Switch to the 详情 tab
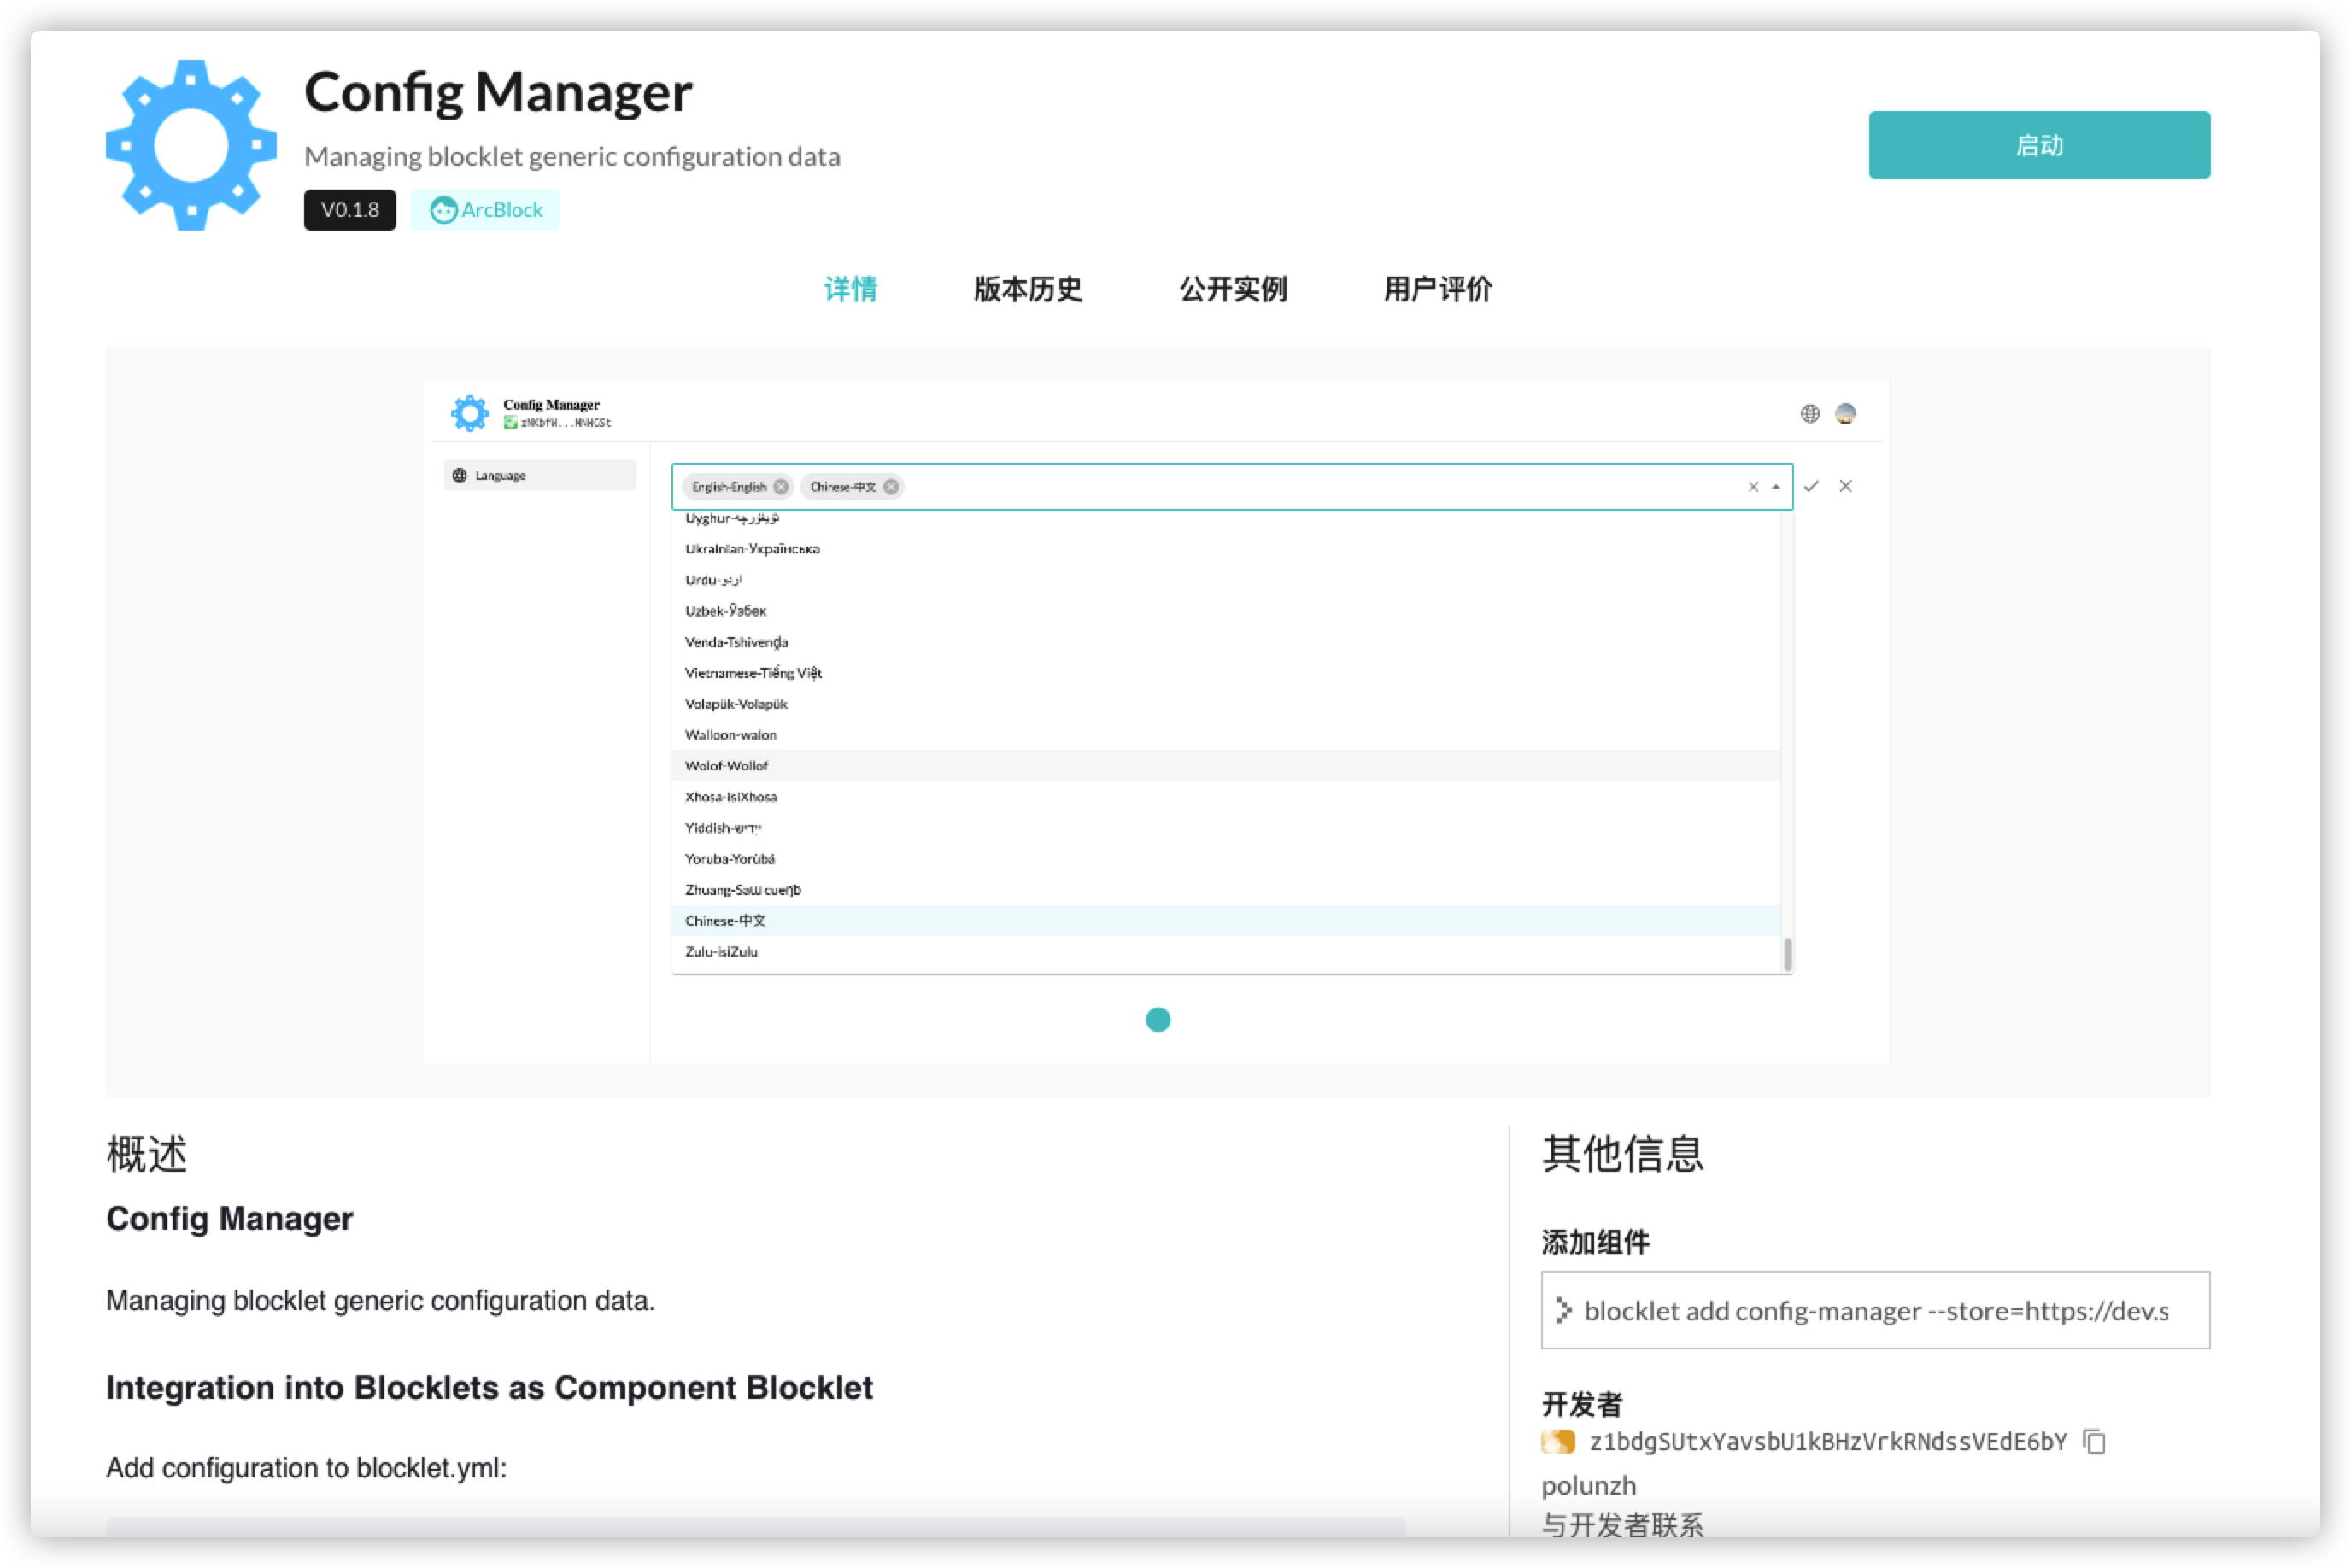 click(x=850, y=289)
